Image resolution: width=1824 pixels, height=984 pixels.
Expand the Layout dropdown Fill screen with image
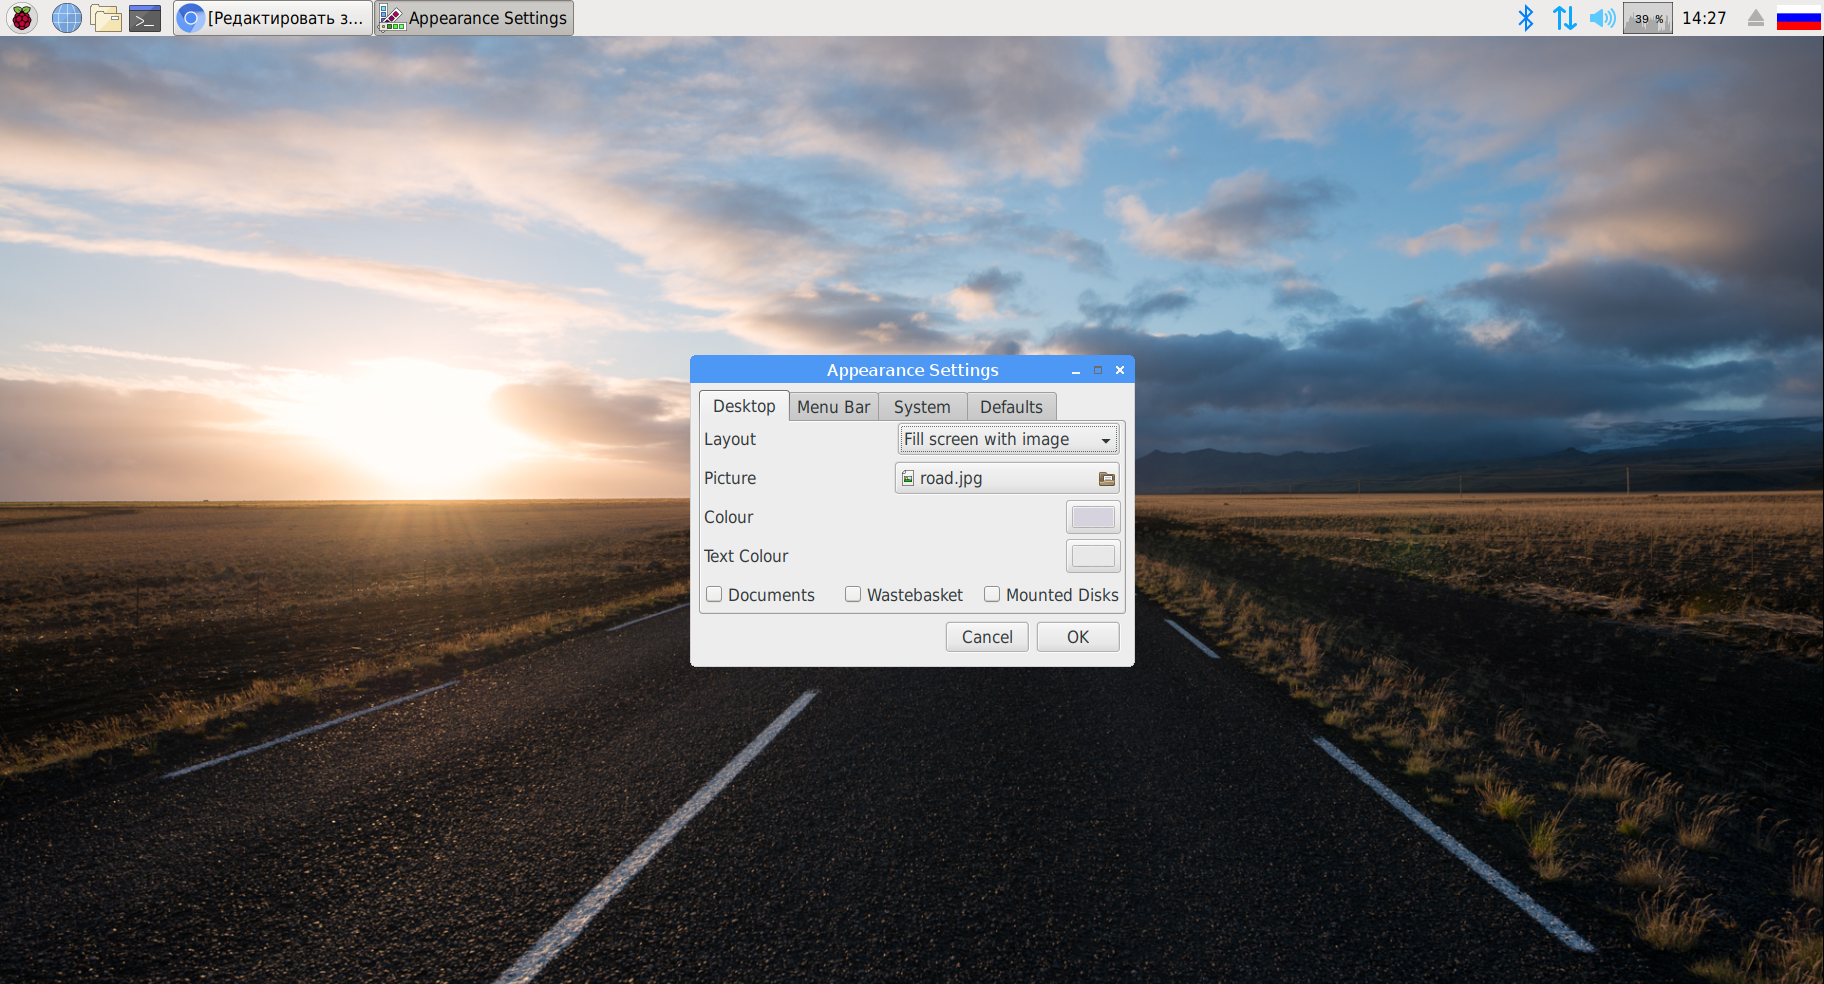tap(1008, 439)
